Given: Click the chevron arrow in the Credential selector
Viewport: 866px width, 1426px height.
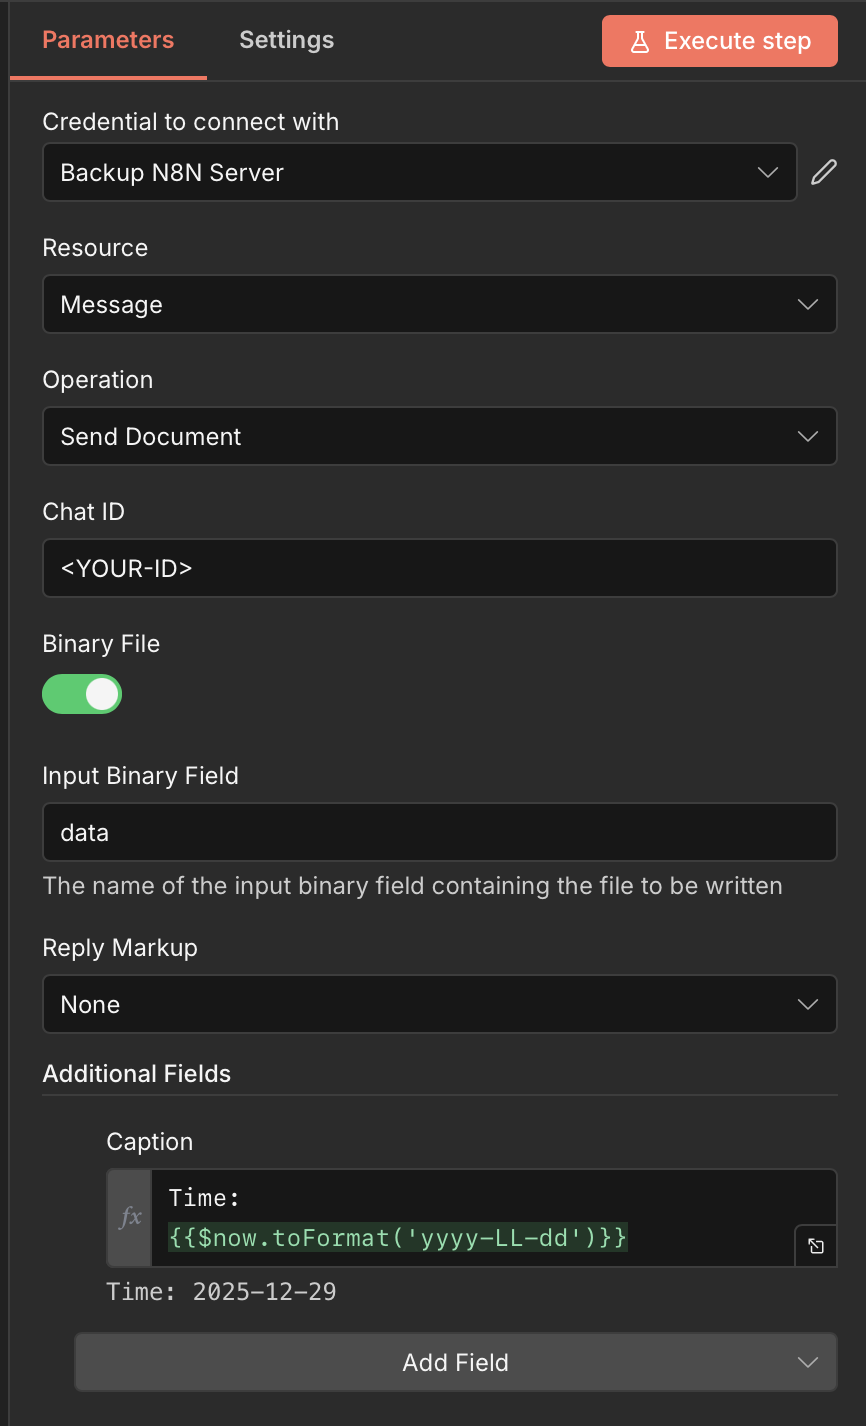Looking at the screenshot, I should pos(768,172).
